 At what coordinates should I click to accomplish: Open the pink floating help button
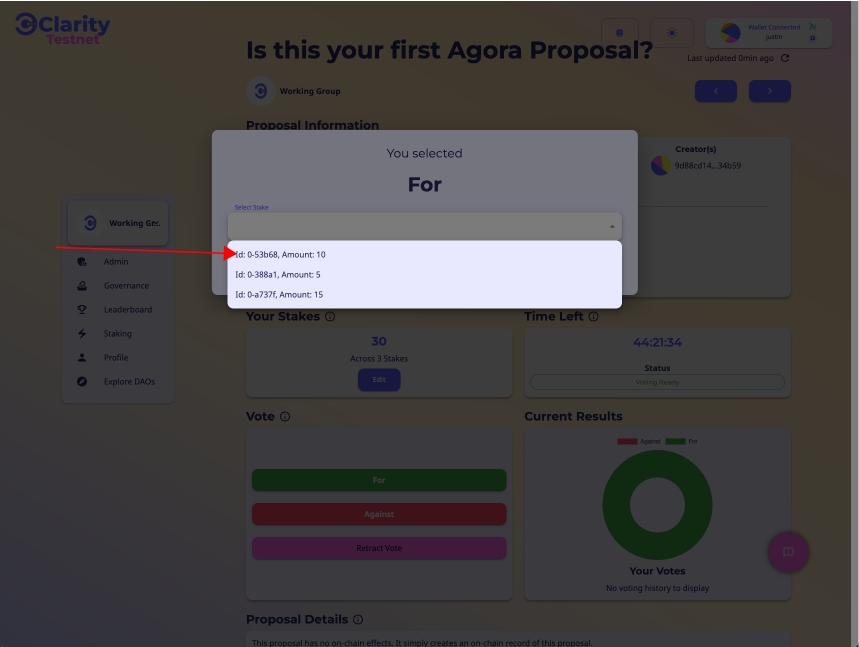coord(788,552)
